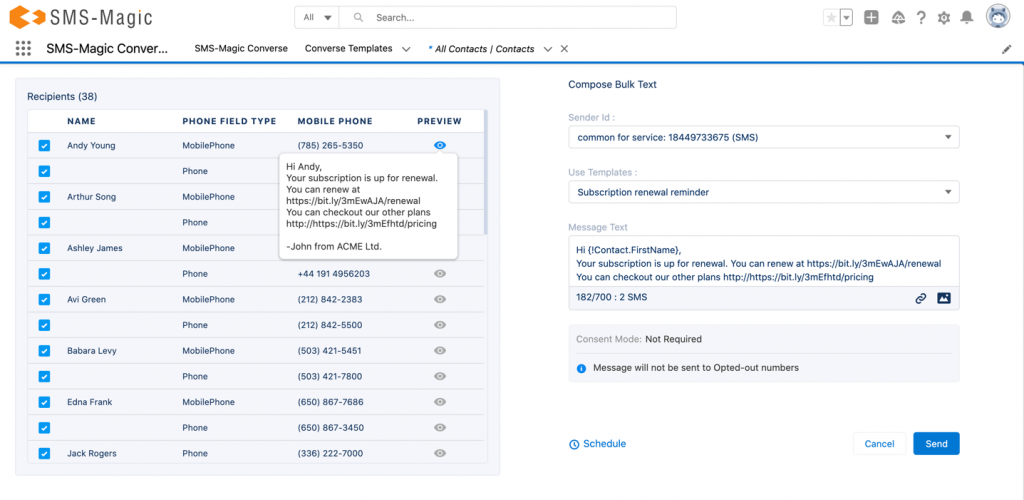Click inside the Message Text area

point(763,261)
